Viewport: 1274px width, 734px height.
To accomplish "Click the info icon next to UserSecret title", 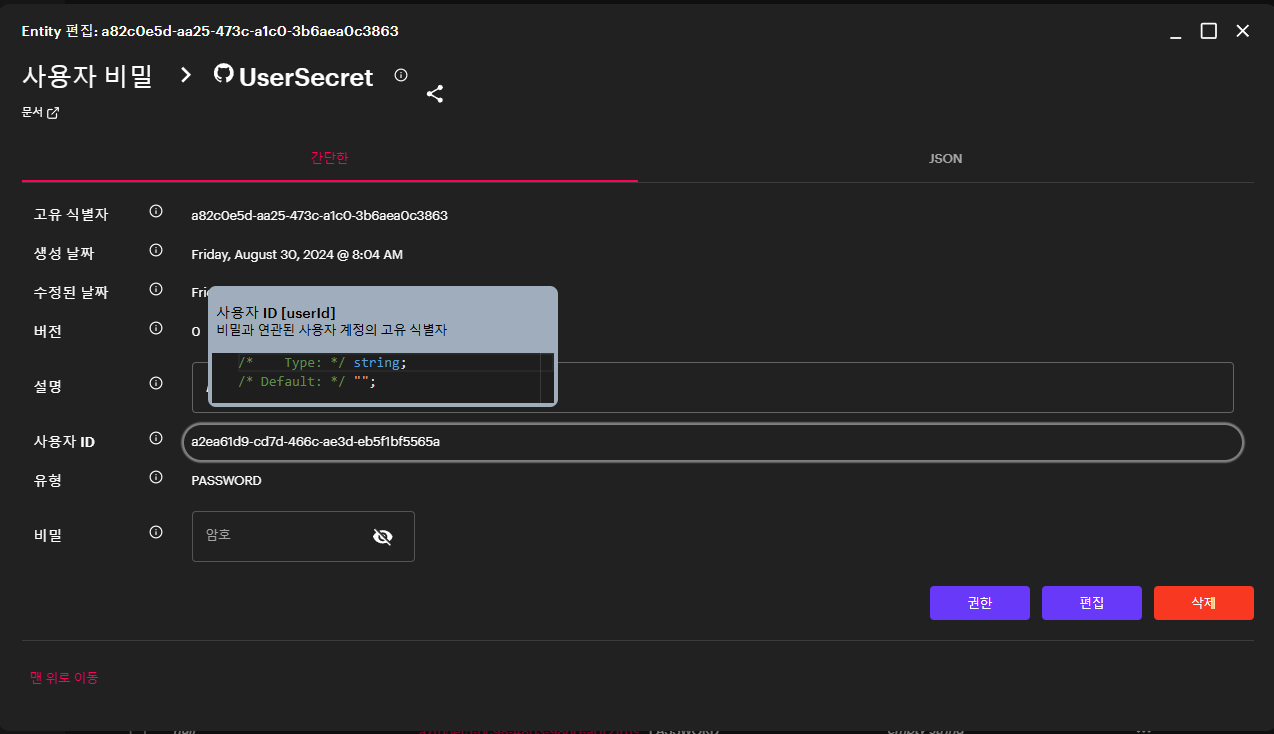I will pyautogui.click(x=401, y=75).
